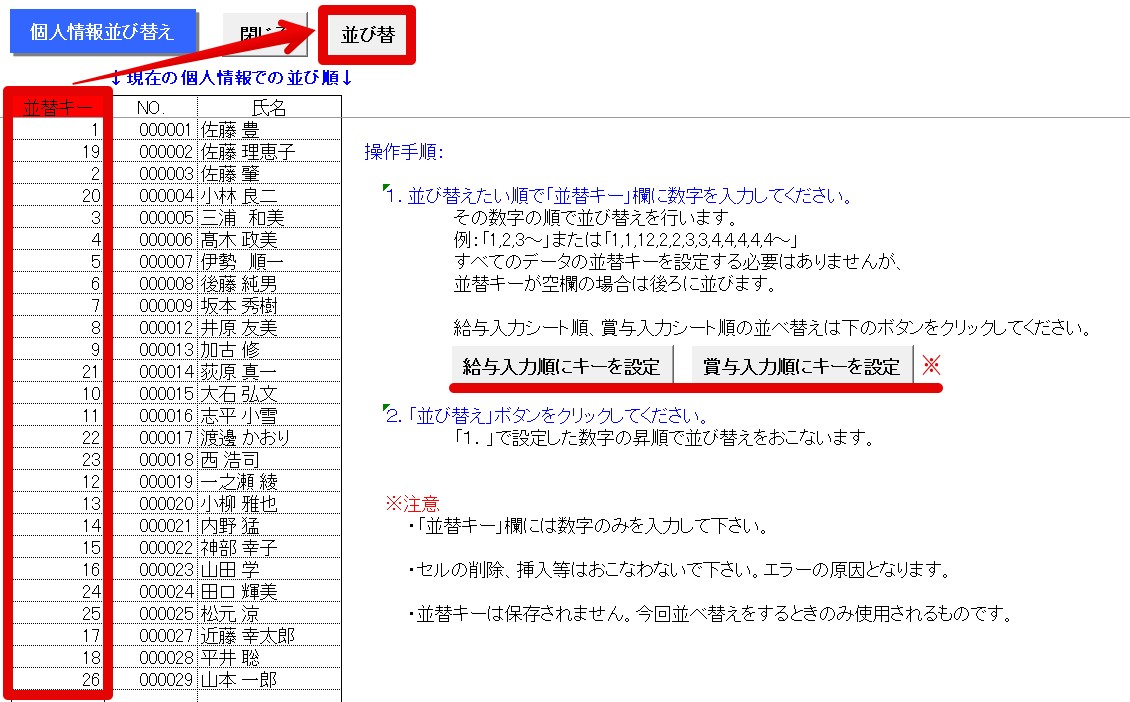Click the 操作手順: heading text

pos(404,151)
